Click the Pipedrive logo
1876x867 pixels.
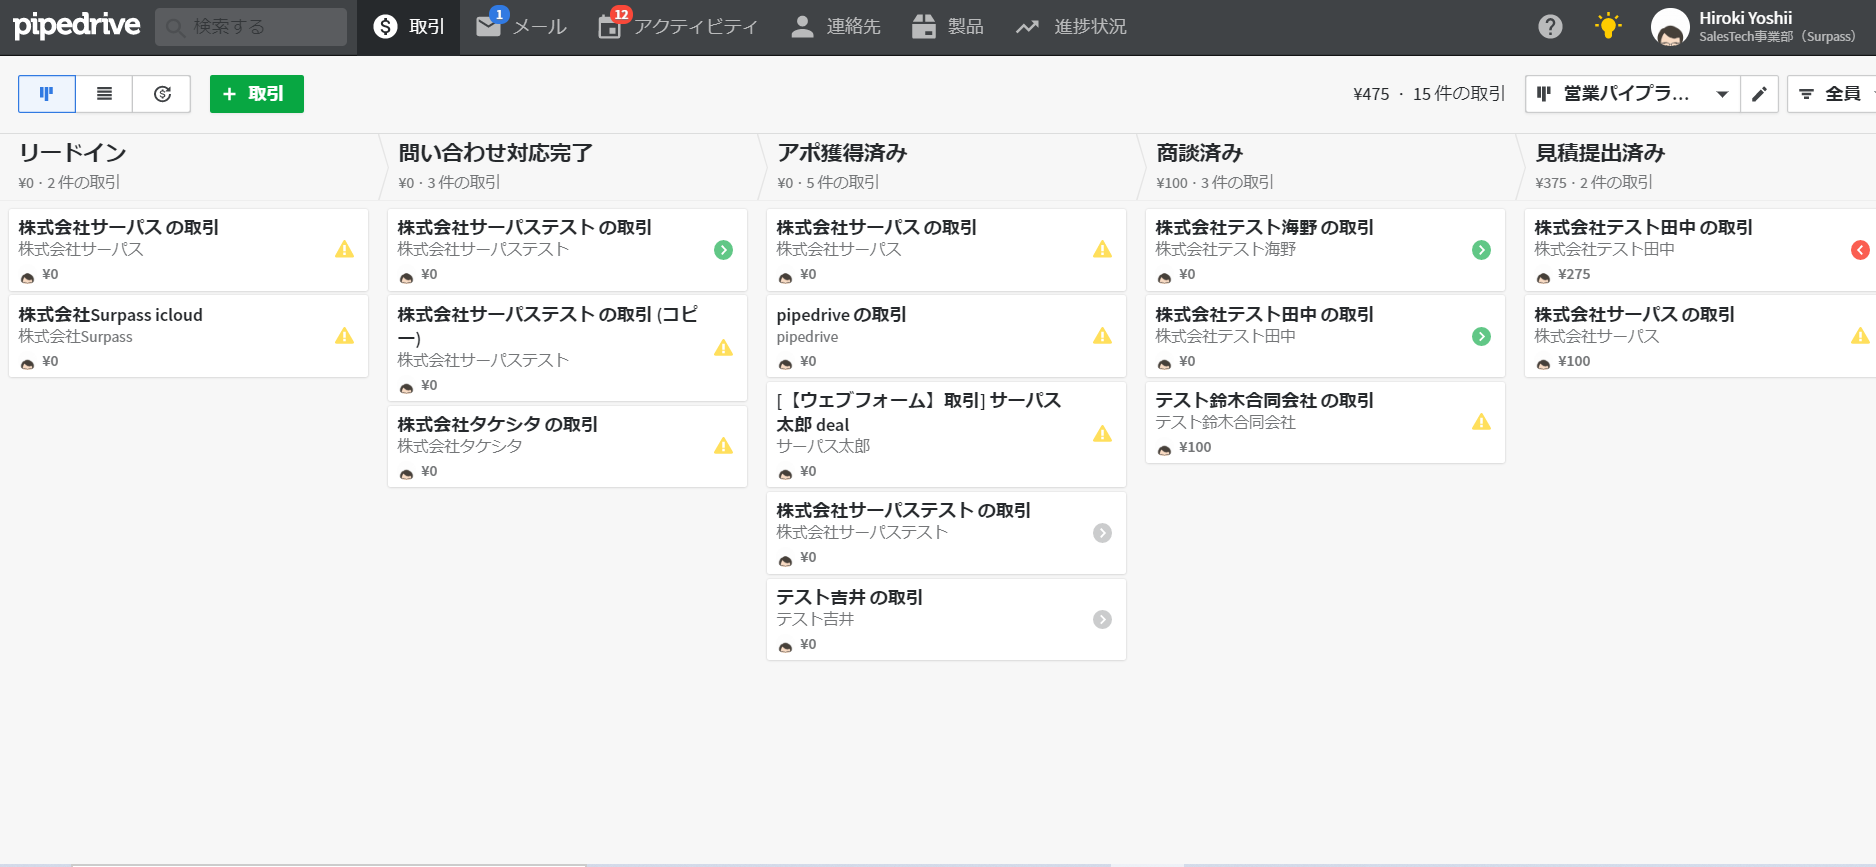click(77, 25)
